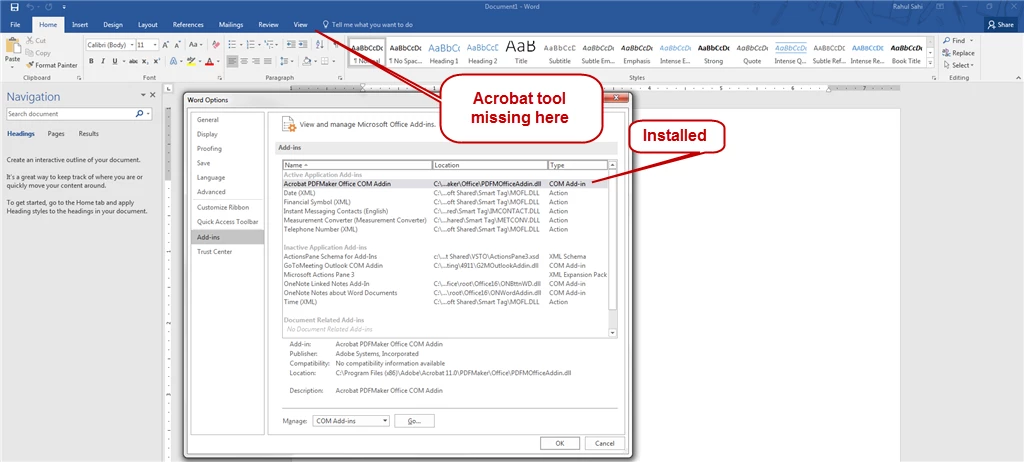Click the Go... button
The width and height of the screenshot is (1024, 462).
[414, 421]
